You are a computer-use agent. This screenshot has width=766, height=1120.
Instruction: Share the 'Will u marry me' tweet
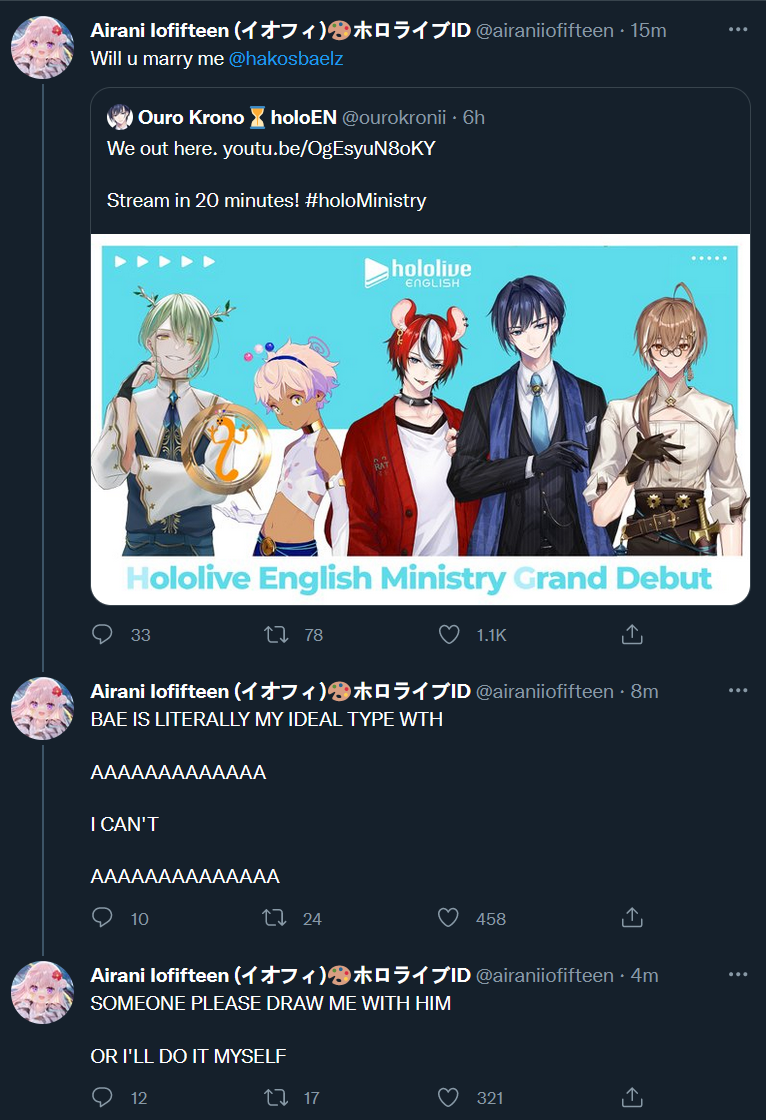[632, 634]
